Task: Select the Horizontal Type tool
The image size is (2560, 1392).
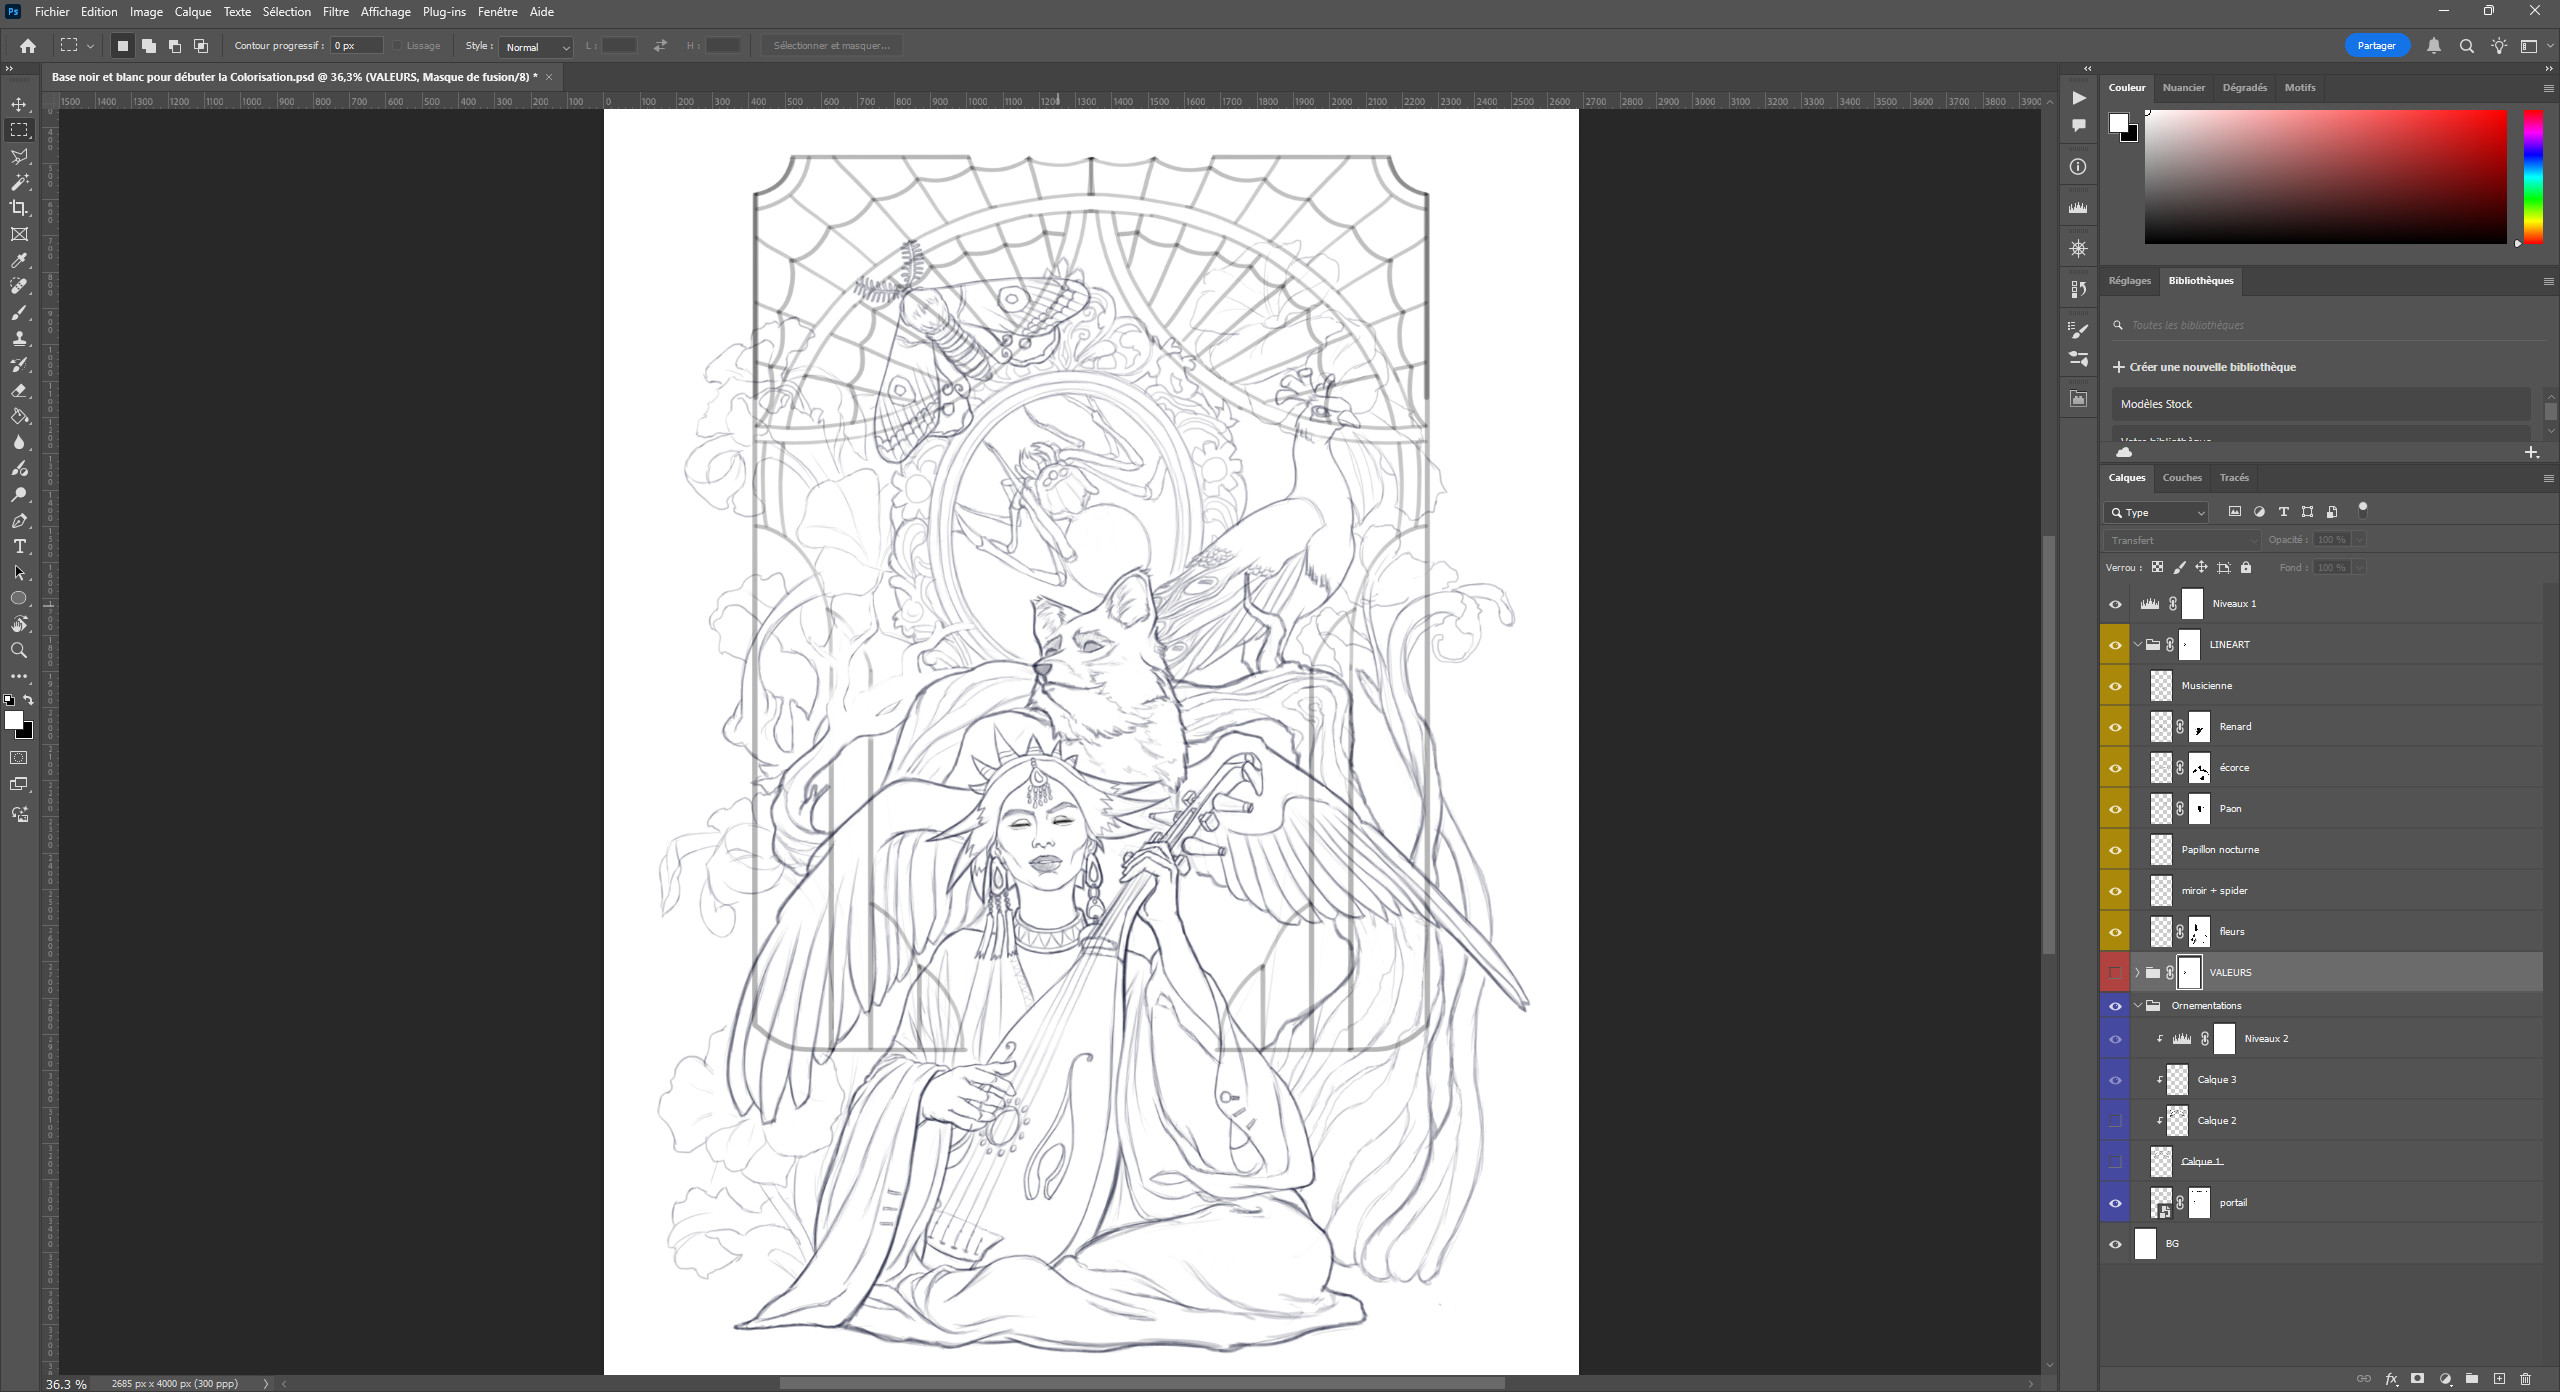Action: coord(19,546)
